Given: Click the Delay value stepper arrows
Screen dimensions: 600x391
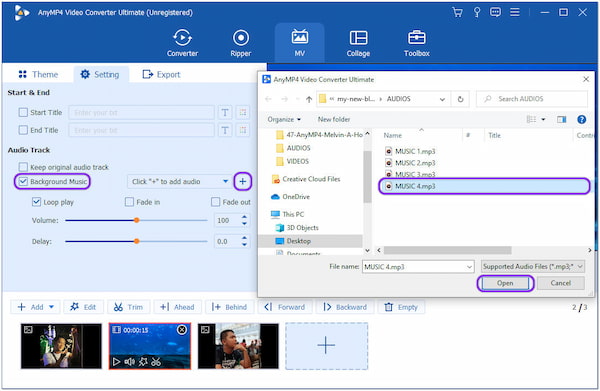Looking at the screenshot, I should [x=244, y=241].
